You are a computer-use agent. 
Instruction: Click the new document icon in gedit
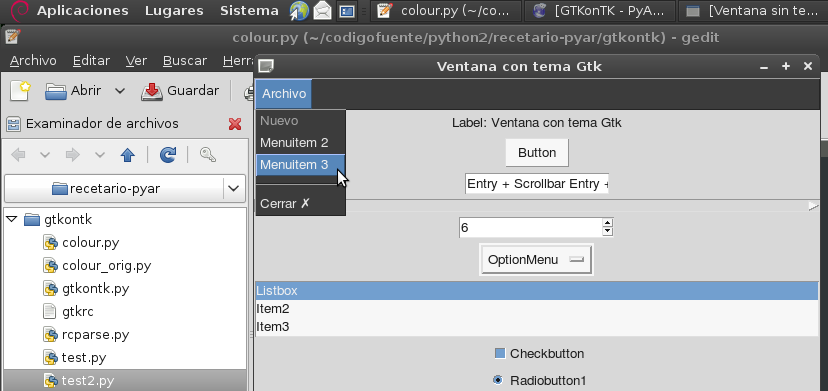click(20, 90)
